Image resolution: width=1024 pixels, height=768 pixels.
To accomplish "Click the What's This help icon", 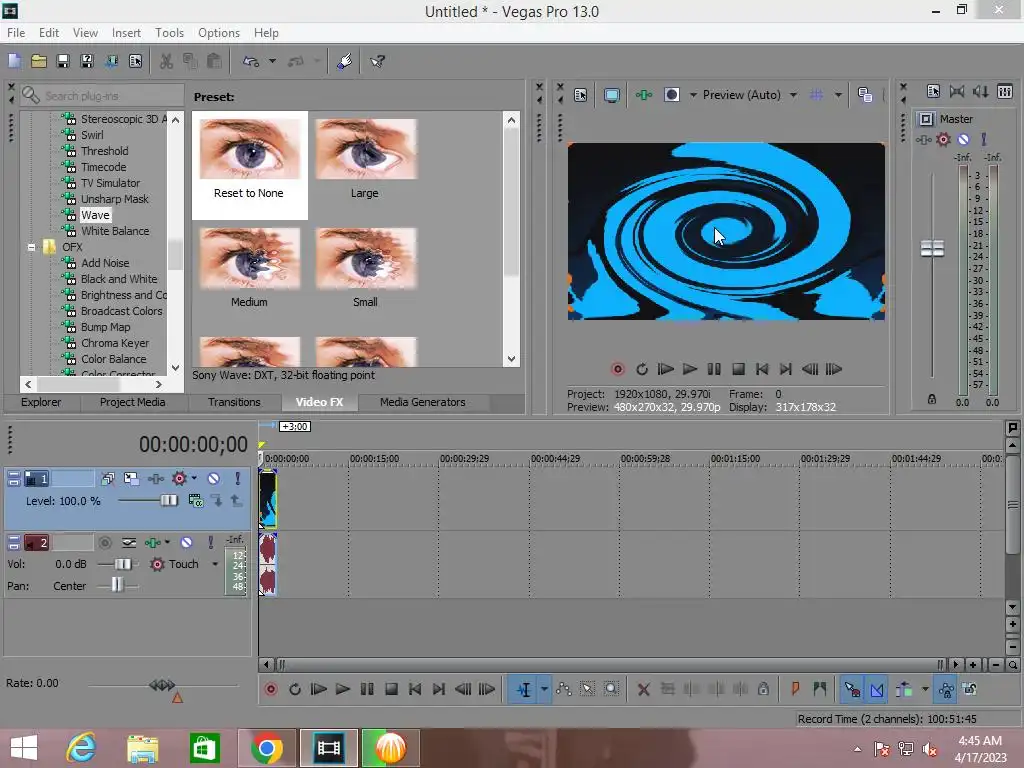I will pos(377,61).
